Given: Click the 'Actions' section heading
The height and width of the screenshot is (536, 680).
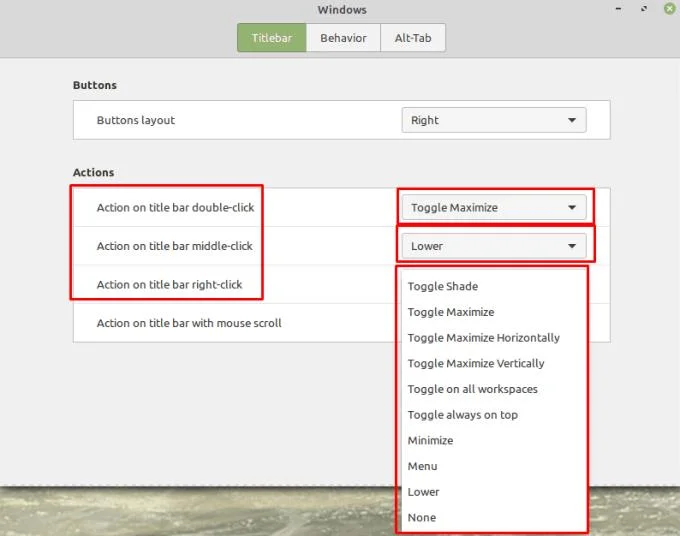Looking at the screenshot, I should [x=93, y=172].
